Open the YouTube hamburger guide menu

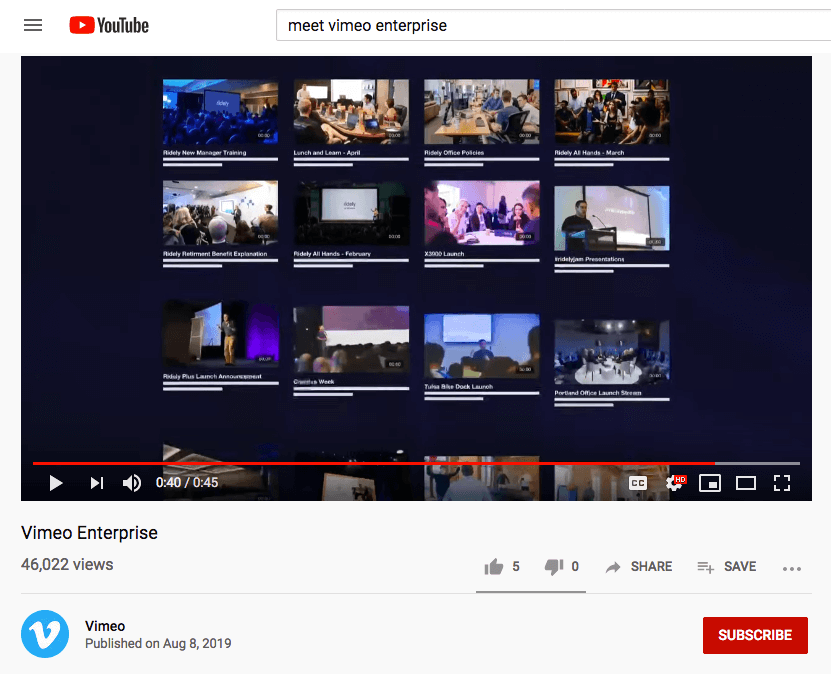pyautogui.click(x=33, y=25)
